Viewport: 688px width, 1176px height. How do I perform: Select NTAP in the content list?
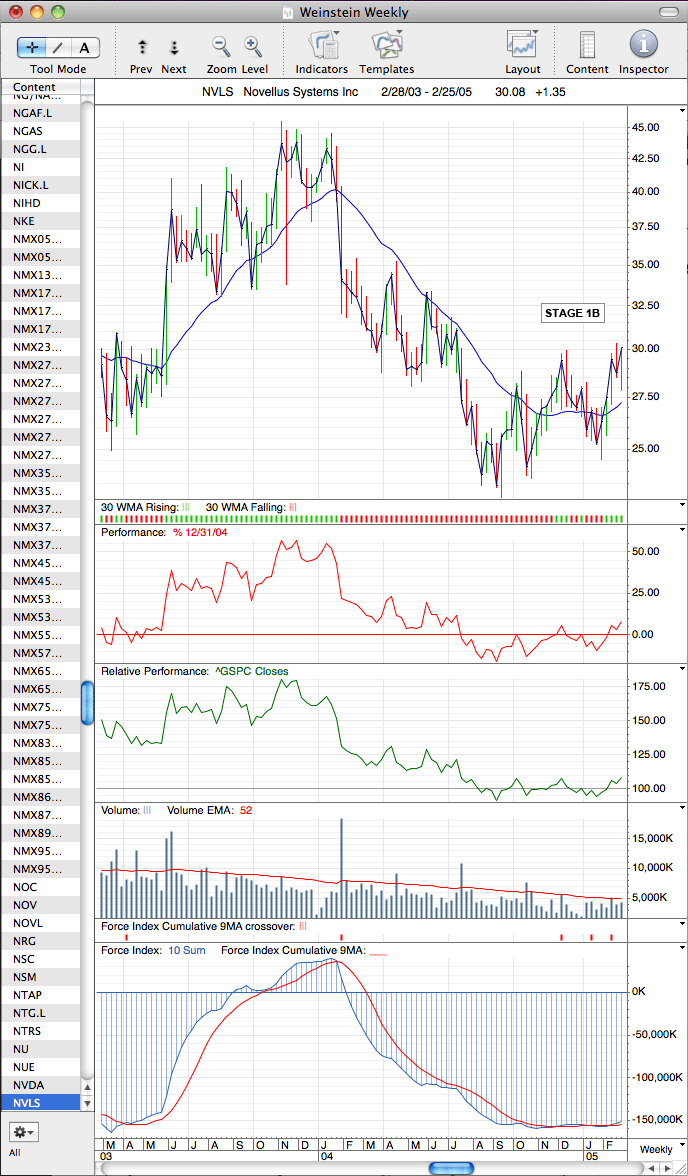pyautogui.click(x=40, y=994)
